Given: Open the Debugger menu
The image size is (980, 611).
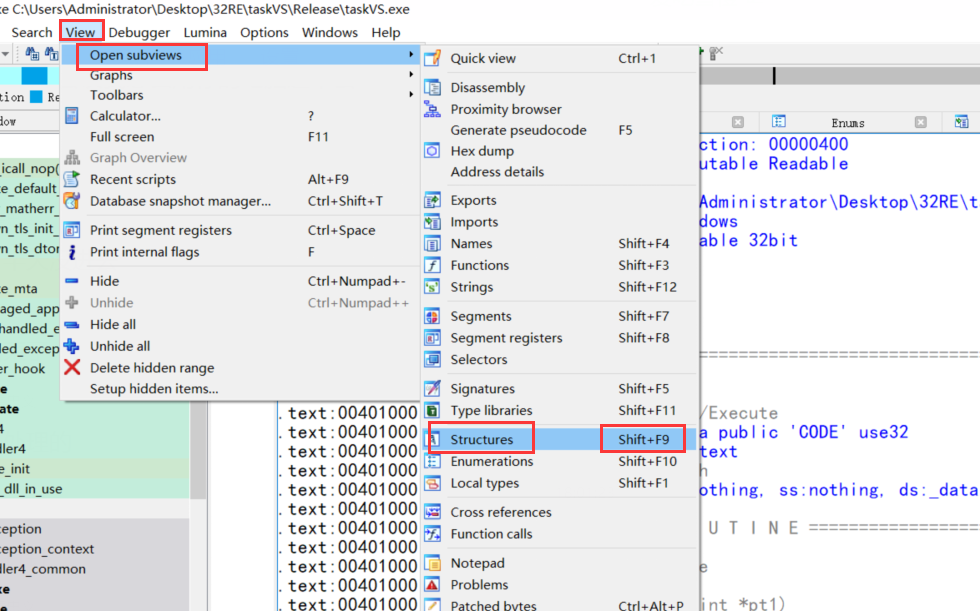Looking at the screenshot, I should pos(139,32).
